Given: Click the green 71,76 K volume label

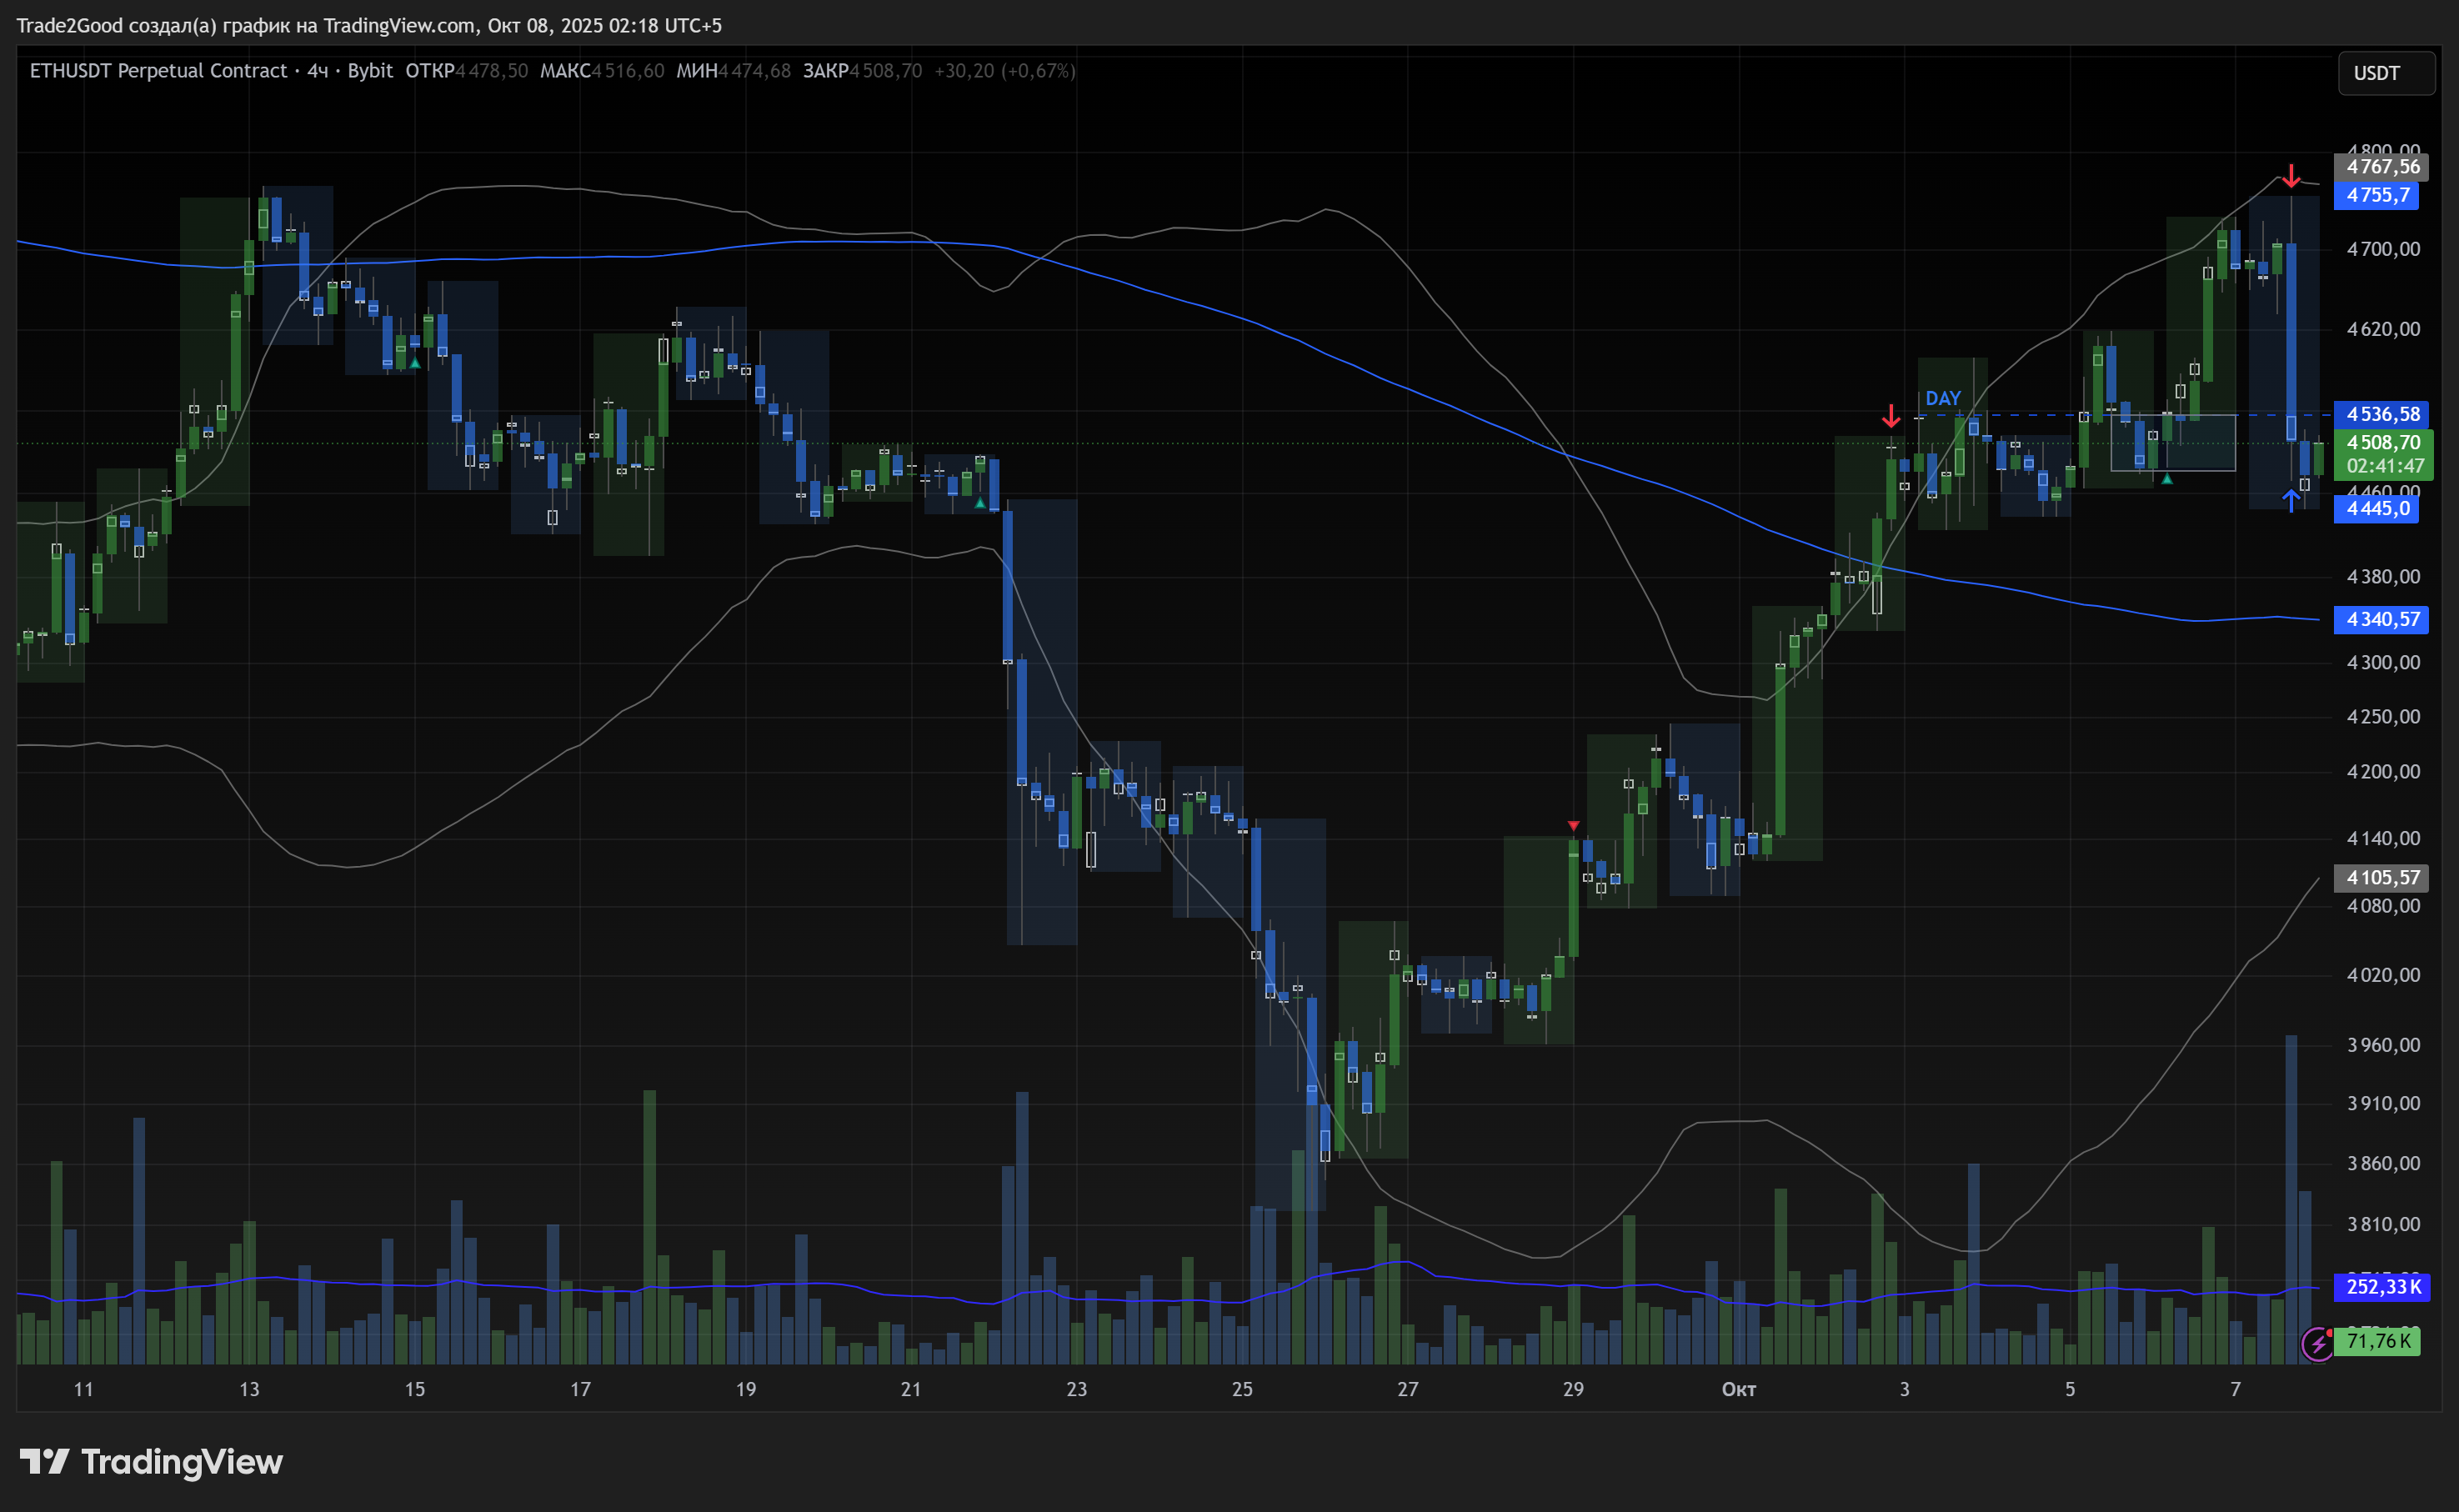Looking at the screenshot, I should [x=2378, y=1341].
